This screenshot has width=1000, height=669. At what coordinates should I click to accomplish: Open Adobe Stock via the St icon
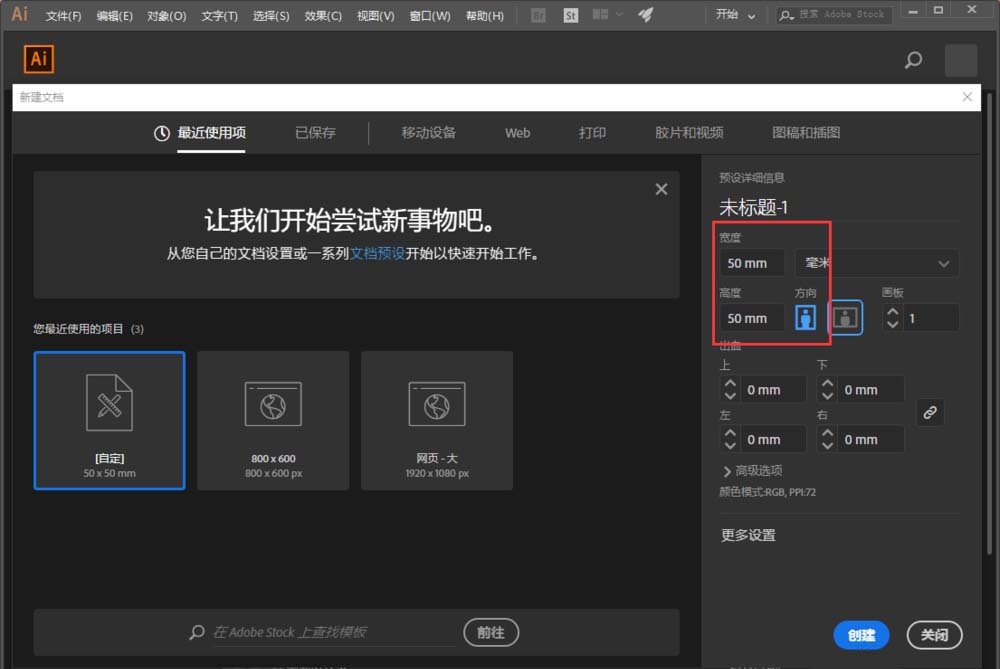[x=570, y=15]
